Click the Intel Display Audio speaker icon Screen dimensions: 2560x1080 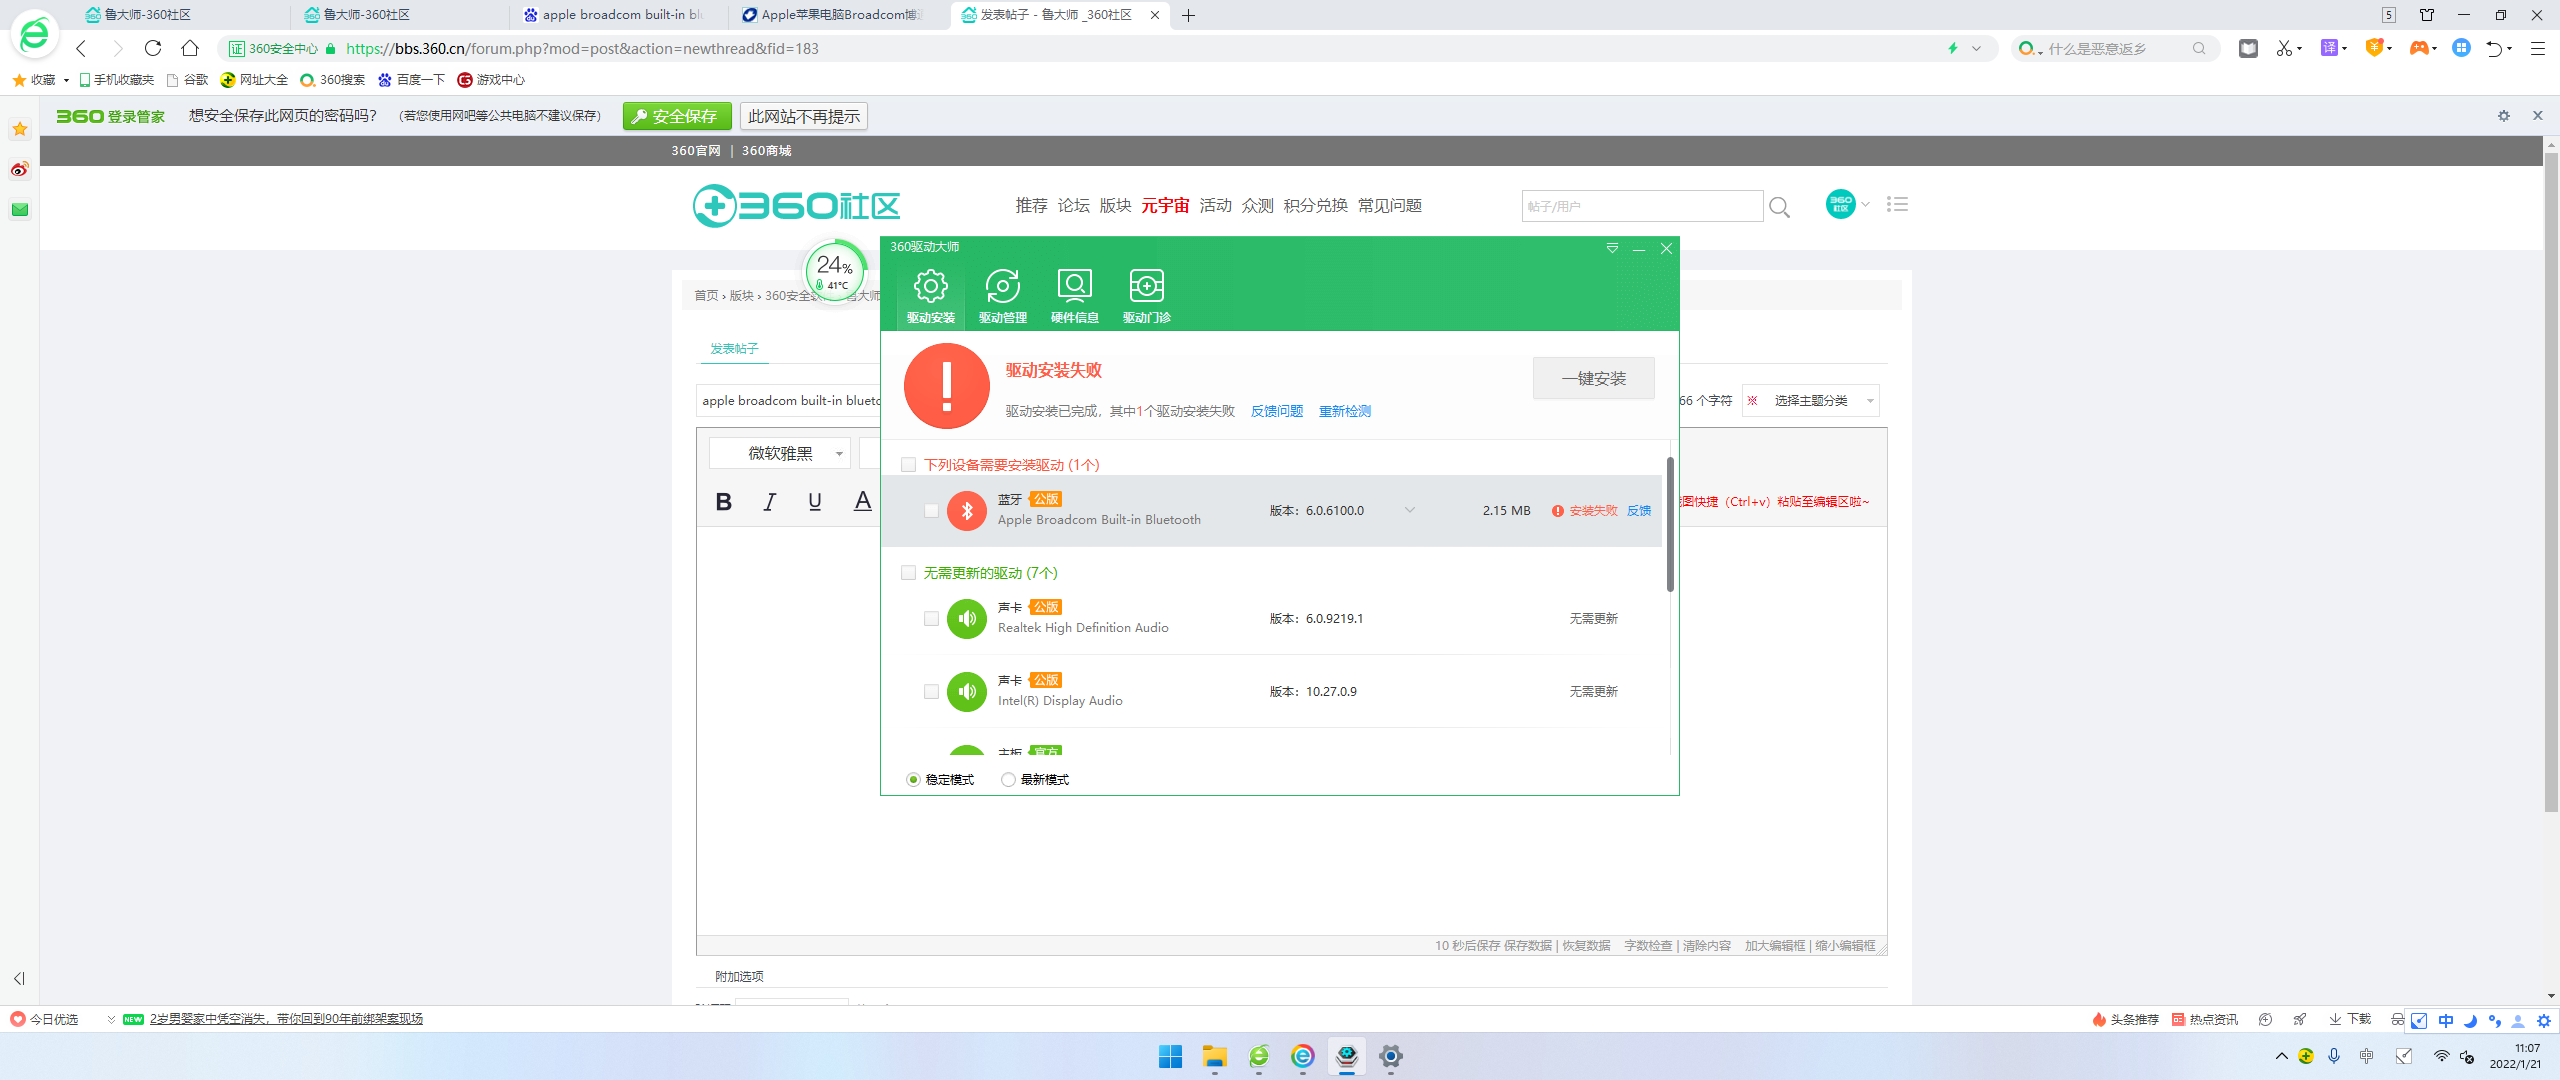(966, 692)
